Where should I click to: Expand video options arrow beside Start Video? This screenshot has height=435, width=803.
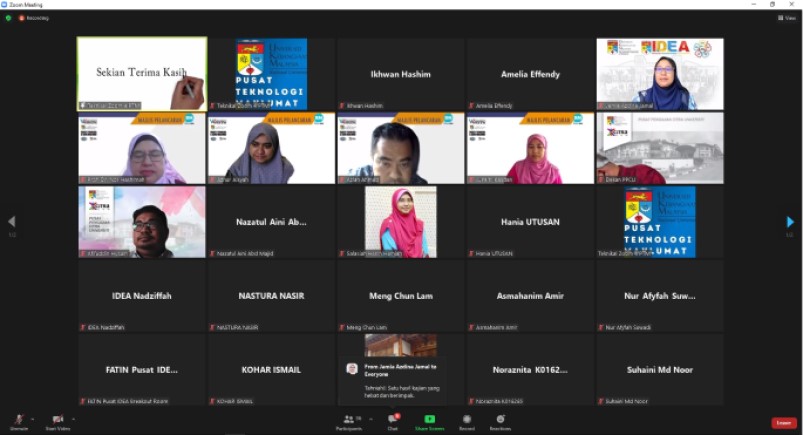[72, 418]
